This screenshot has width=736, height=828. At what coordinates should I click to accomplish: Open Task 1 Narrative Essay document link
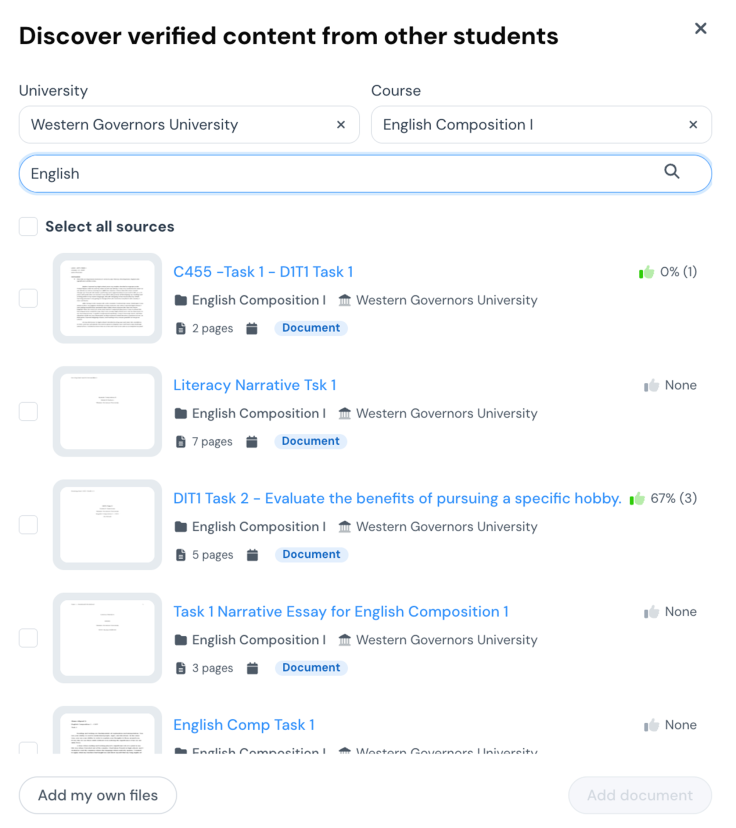coord(340,612)
